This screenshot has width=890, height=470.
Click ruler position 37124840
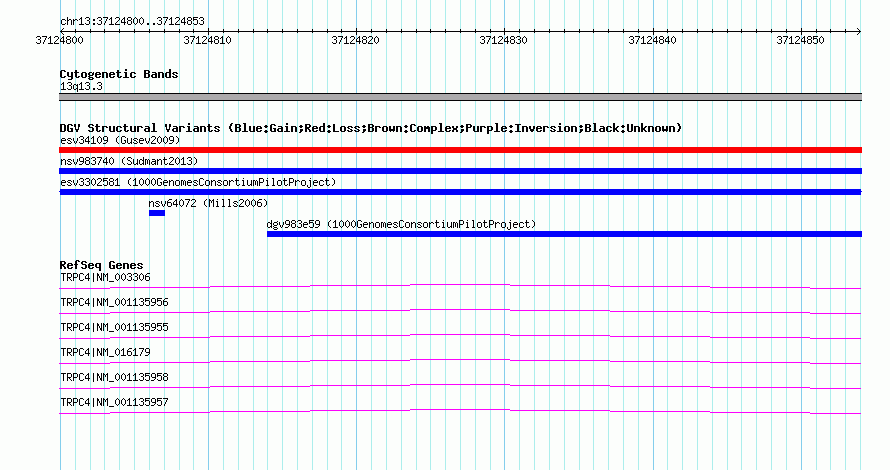coord(652,40)
